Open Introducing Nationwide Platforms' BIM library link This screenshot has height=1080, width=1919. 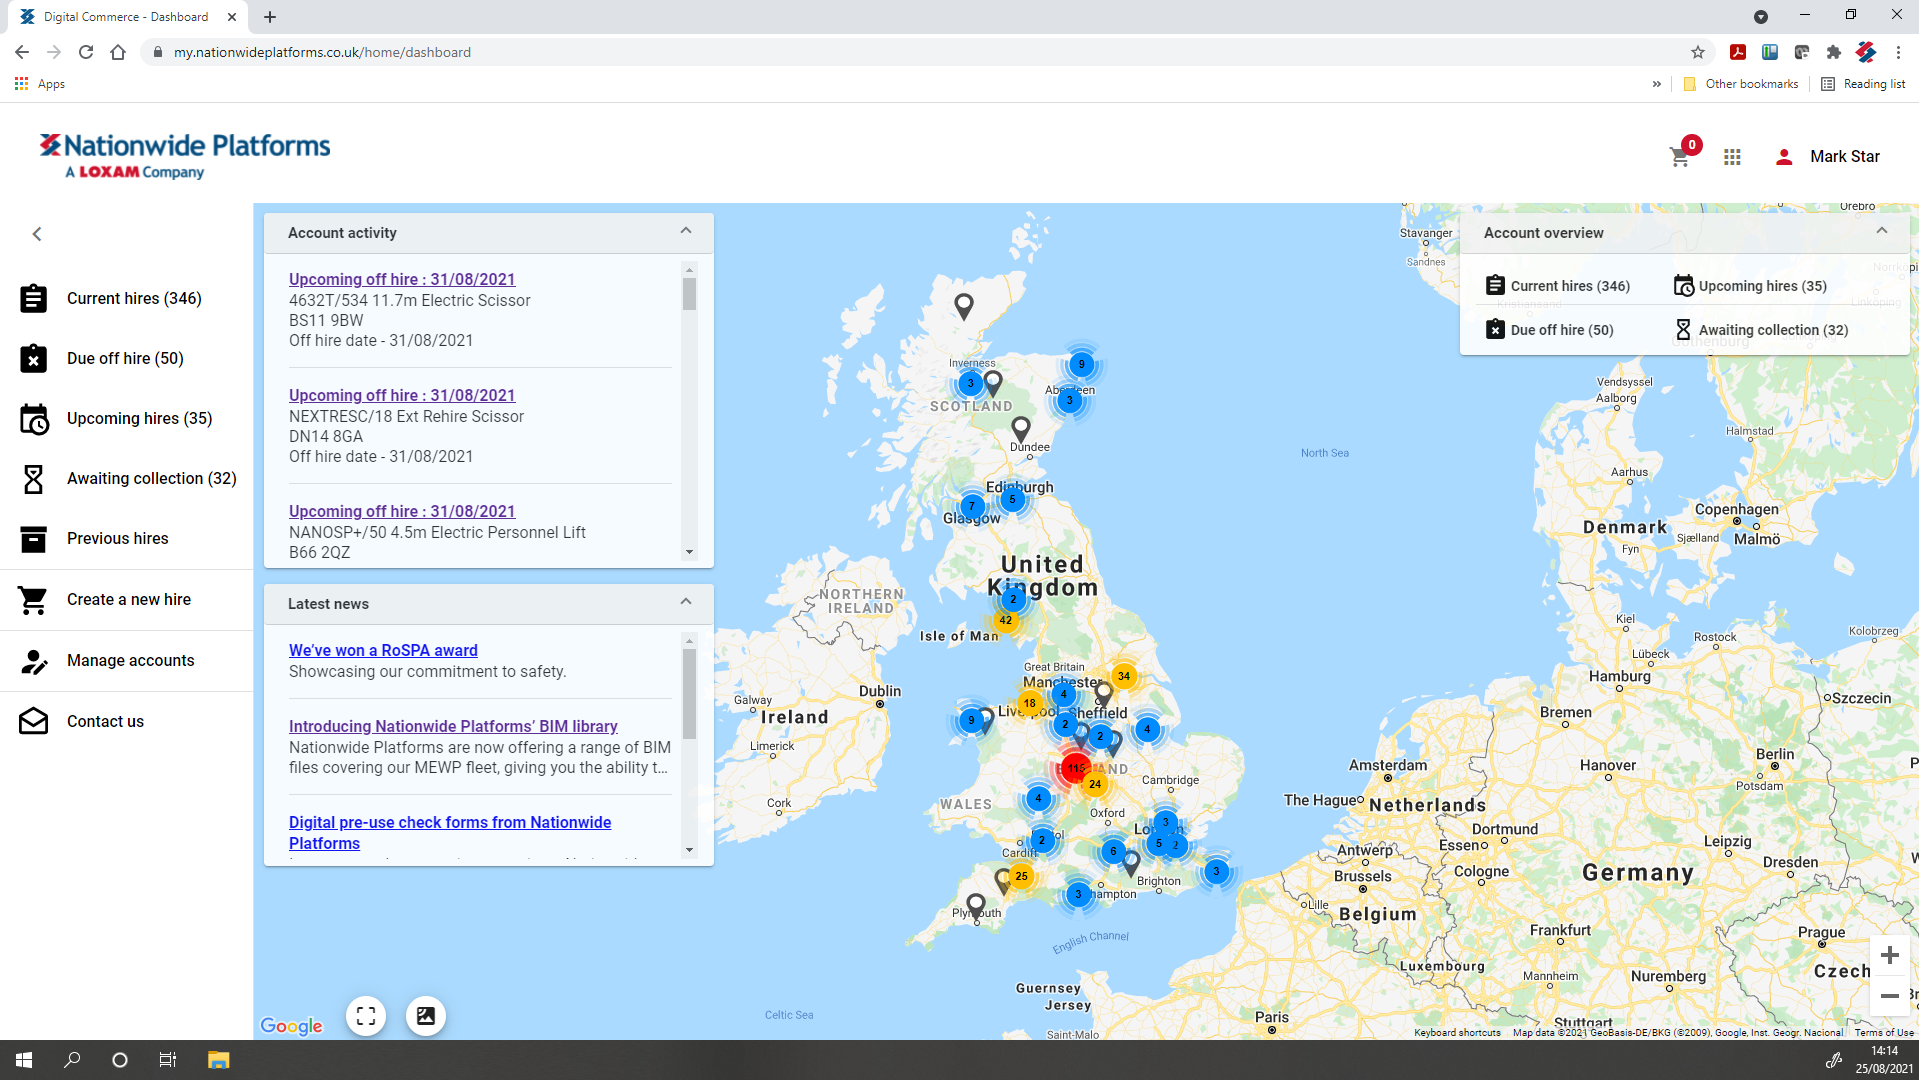(453, 726)
